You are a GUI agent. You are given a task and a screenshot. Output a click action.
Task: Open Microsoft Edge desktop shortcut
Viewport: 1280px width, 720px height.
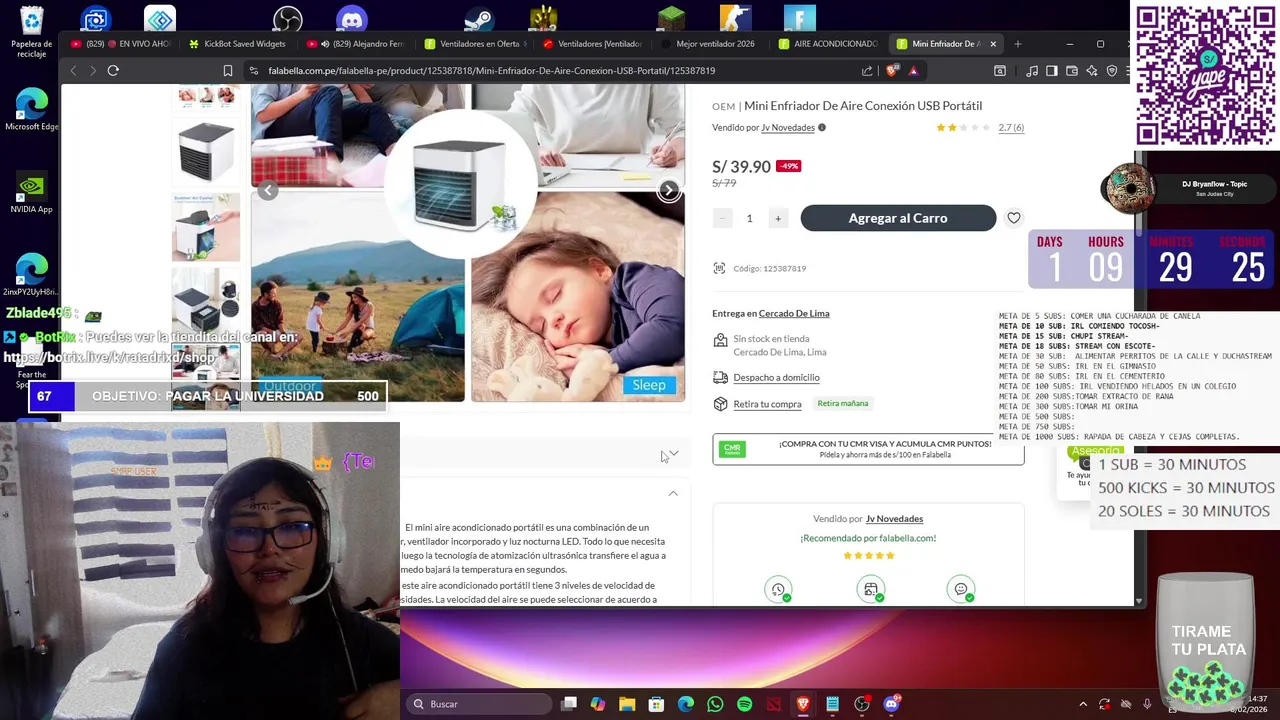32,110
